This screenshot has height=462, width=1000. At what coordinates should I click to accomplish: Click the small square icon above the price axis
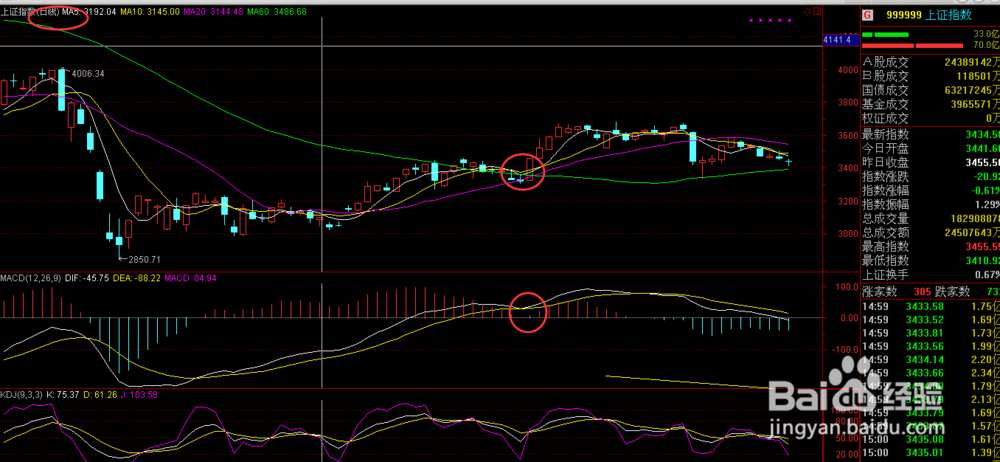point(816,11)
